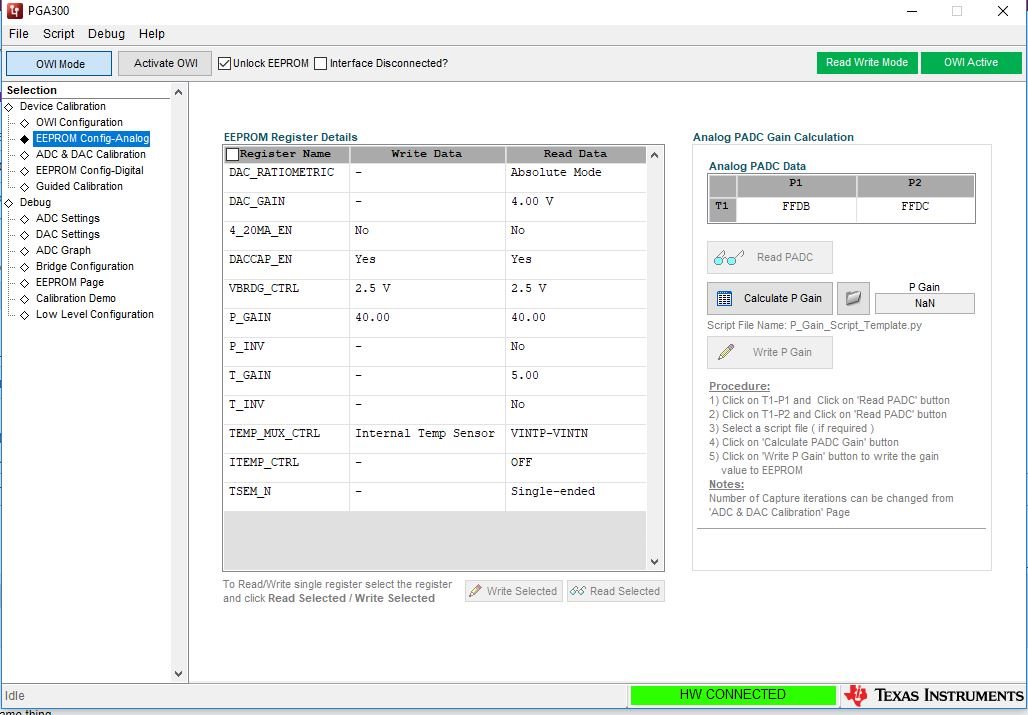
Task: Click the glasses icon on Read PADC
Action: point(728,258)
